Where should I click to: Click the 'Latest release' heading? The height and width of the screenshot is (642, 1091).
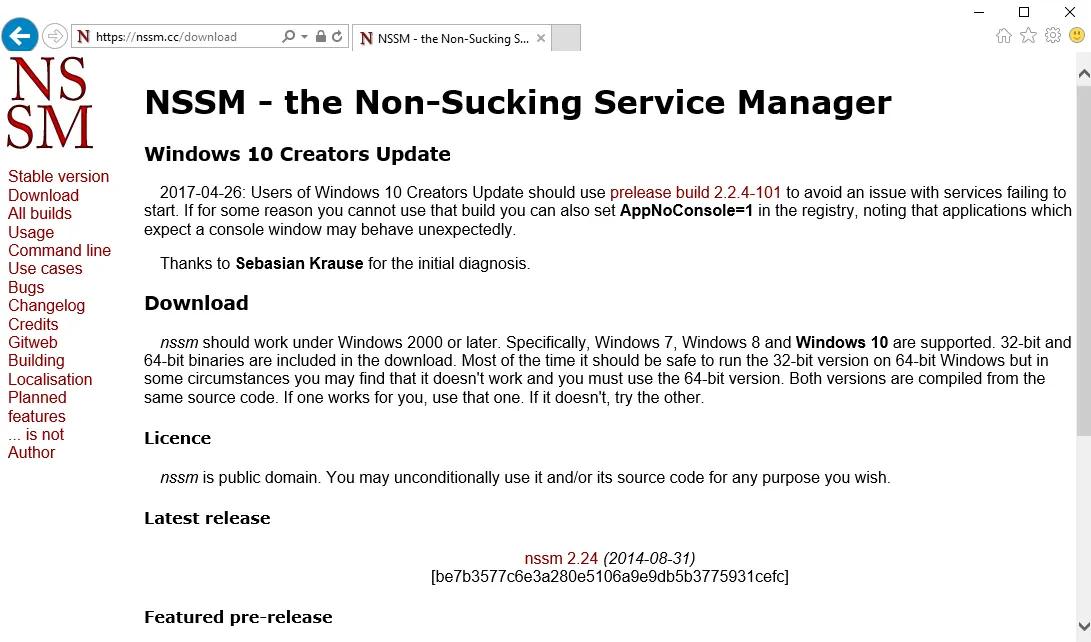207,518
